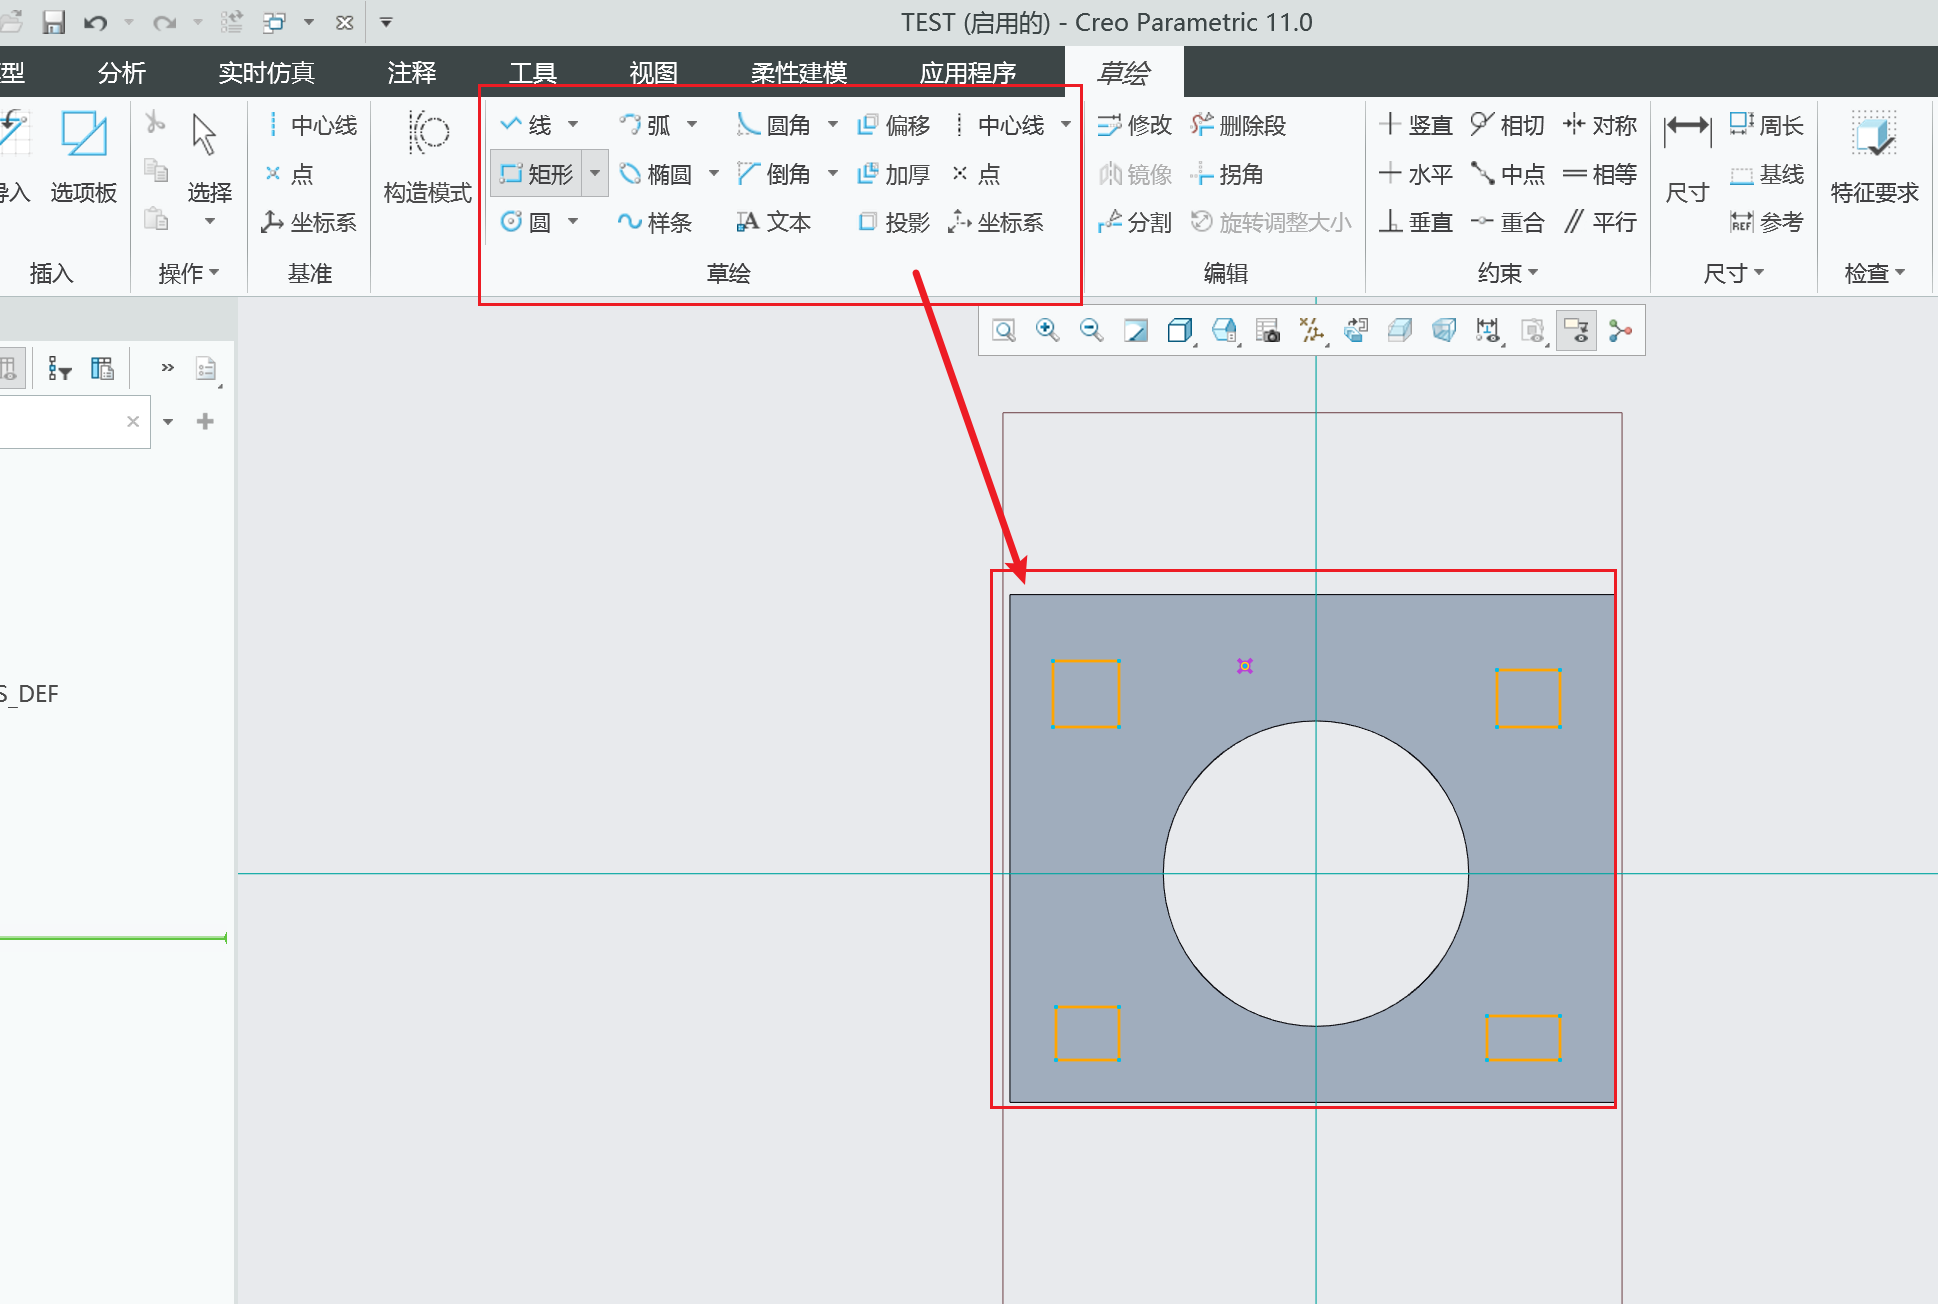Screen dimensions: 1938x1304
Task: Select the Chamfer (倒角) tool
Action: pos(774,174)
